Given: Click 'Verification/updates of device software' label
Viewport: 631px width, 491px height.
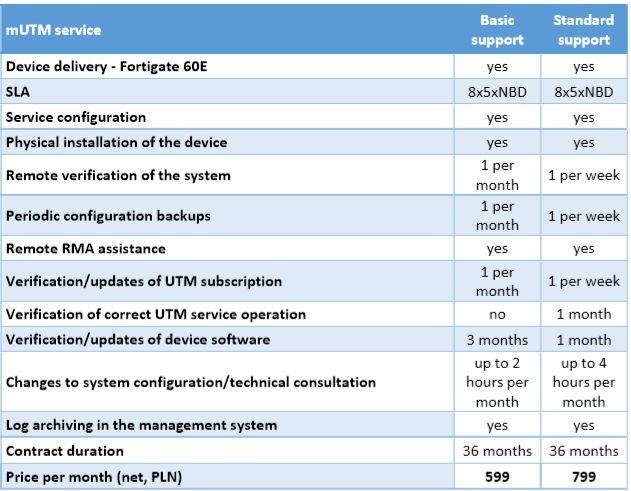Looking at the screenshot, I should (138, 340).
